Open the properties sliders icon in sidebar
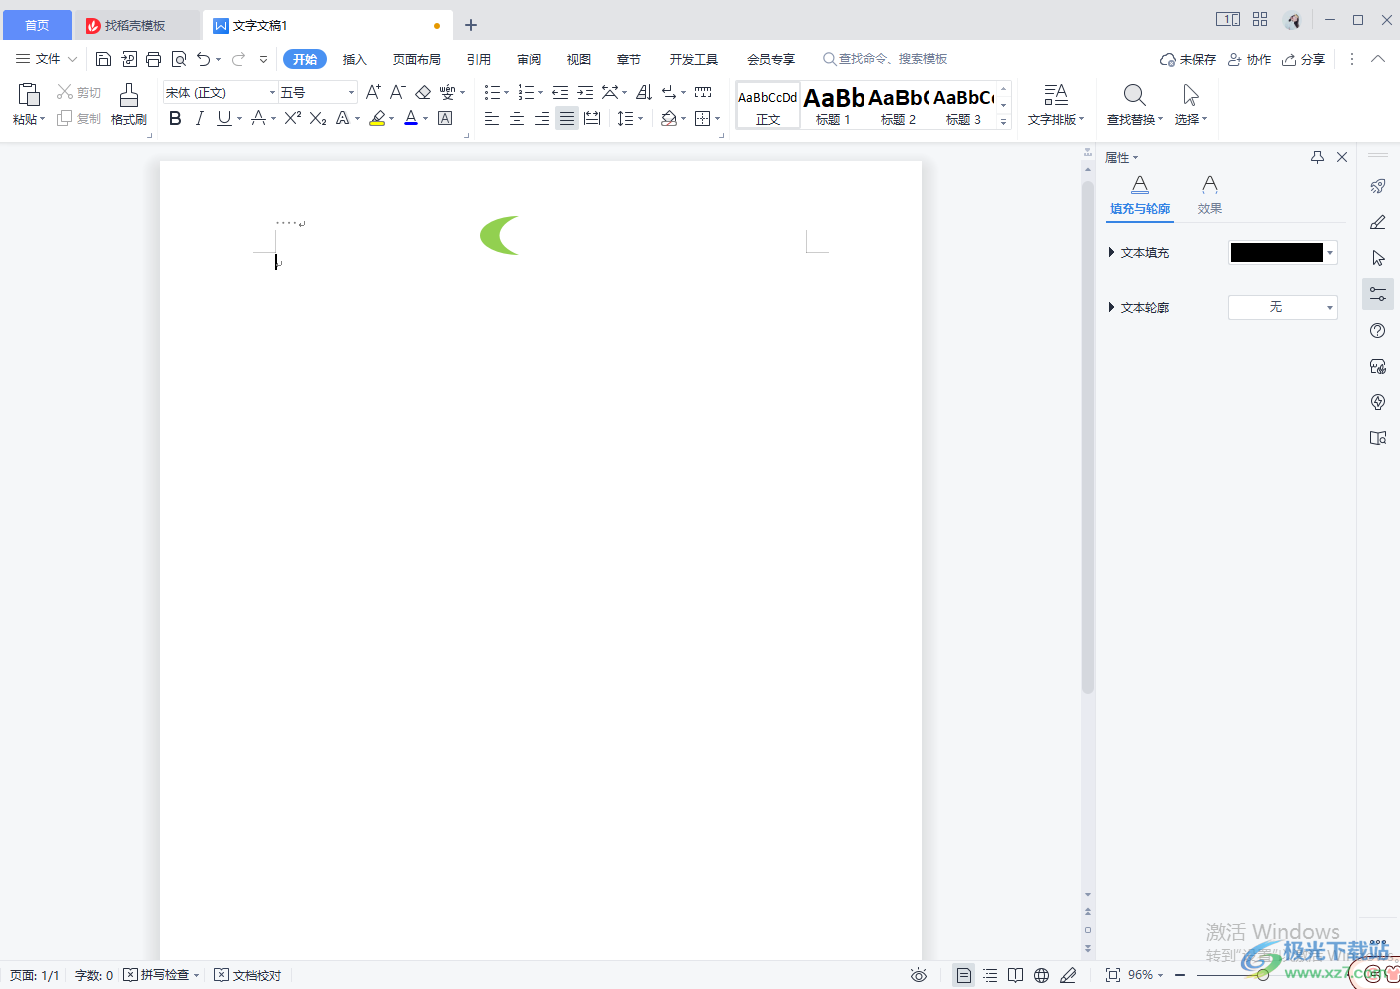Image resolution: width=1400 pixels, height=989 pixels. tap(1378, 294)
